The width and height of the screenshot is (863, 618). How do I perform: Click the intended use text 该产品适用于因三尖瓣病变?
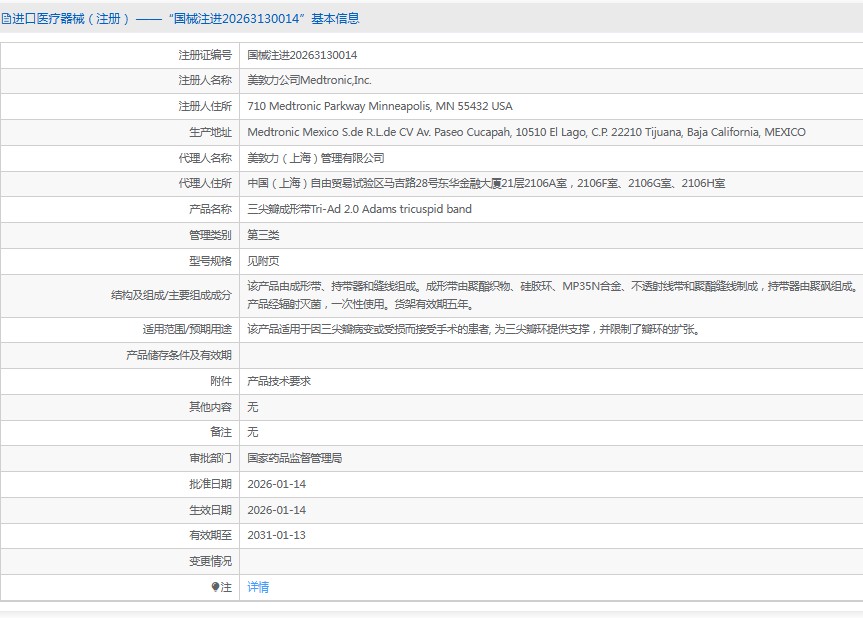(x=474, y=329)
